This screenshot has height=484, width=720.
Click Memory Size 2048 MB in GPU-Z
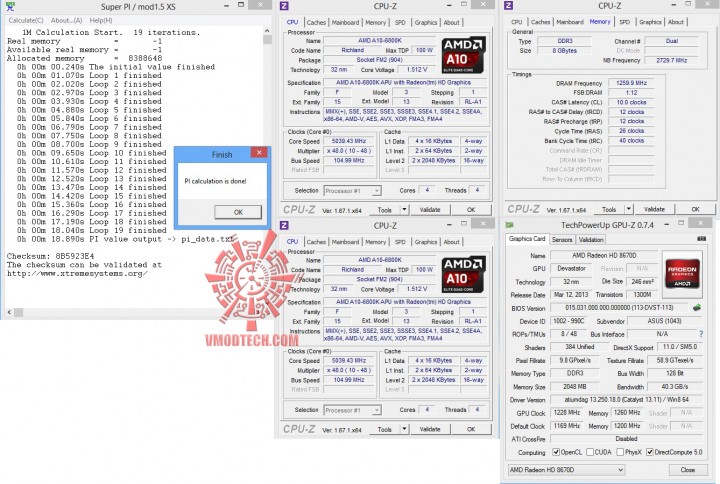tap(575, 387)
